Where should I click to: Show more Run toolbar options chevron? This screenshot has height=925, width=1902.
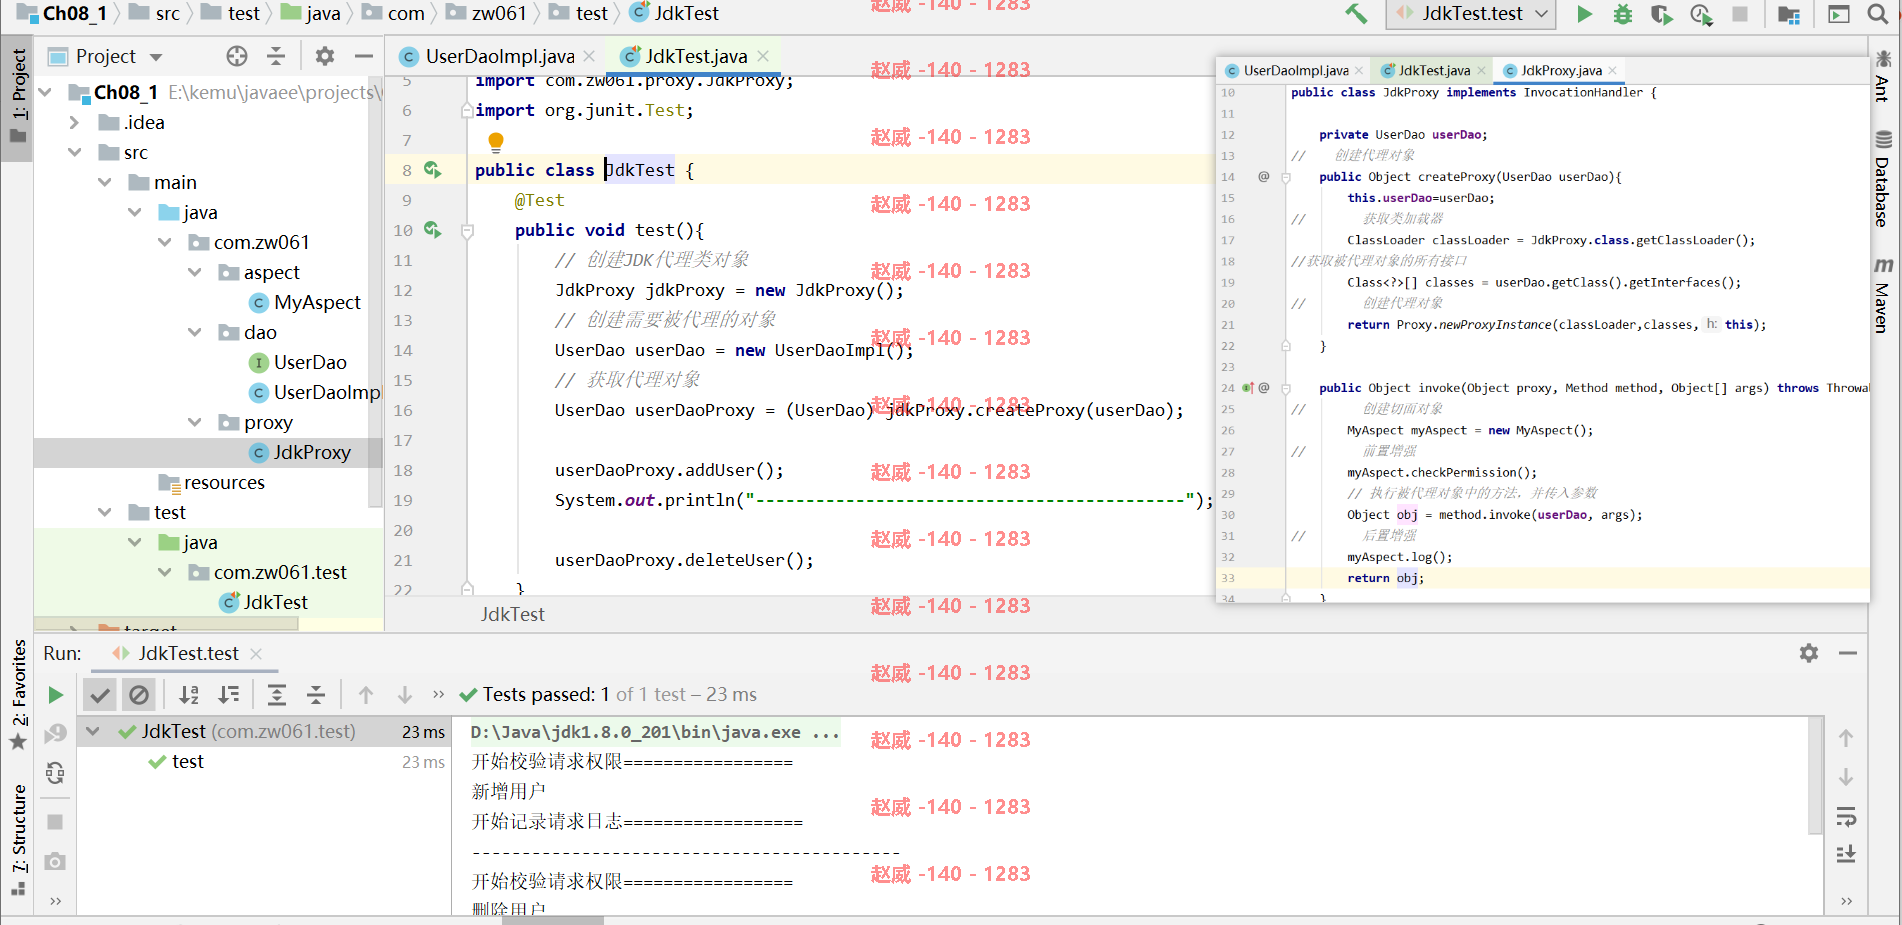(x=438, y=694)
